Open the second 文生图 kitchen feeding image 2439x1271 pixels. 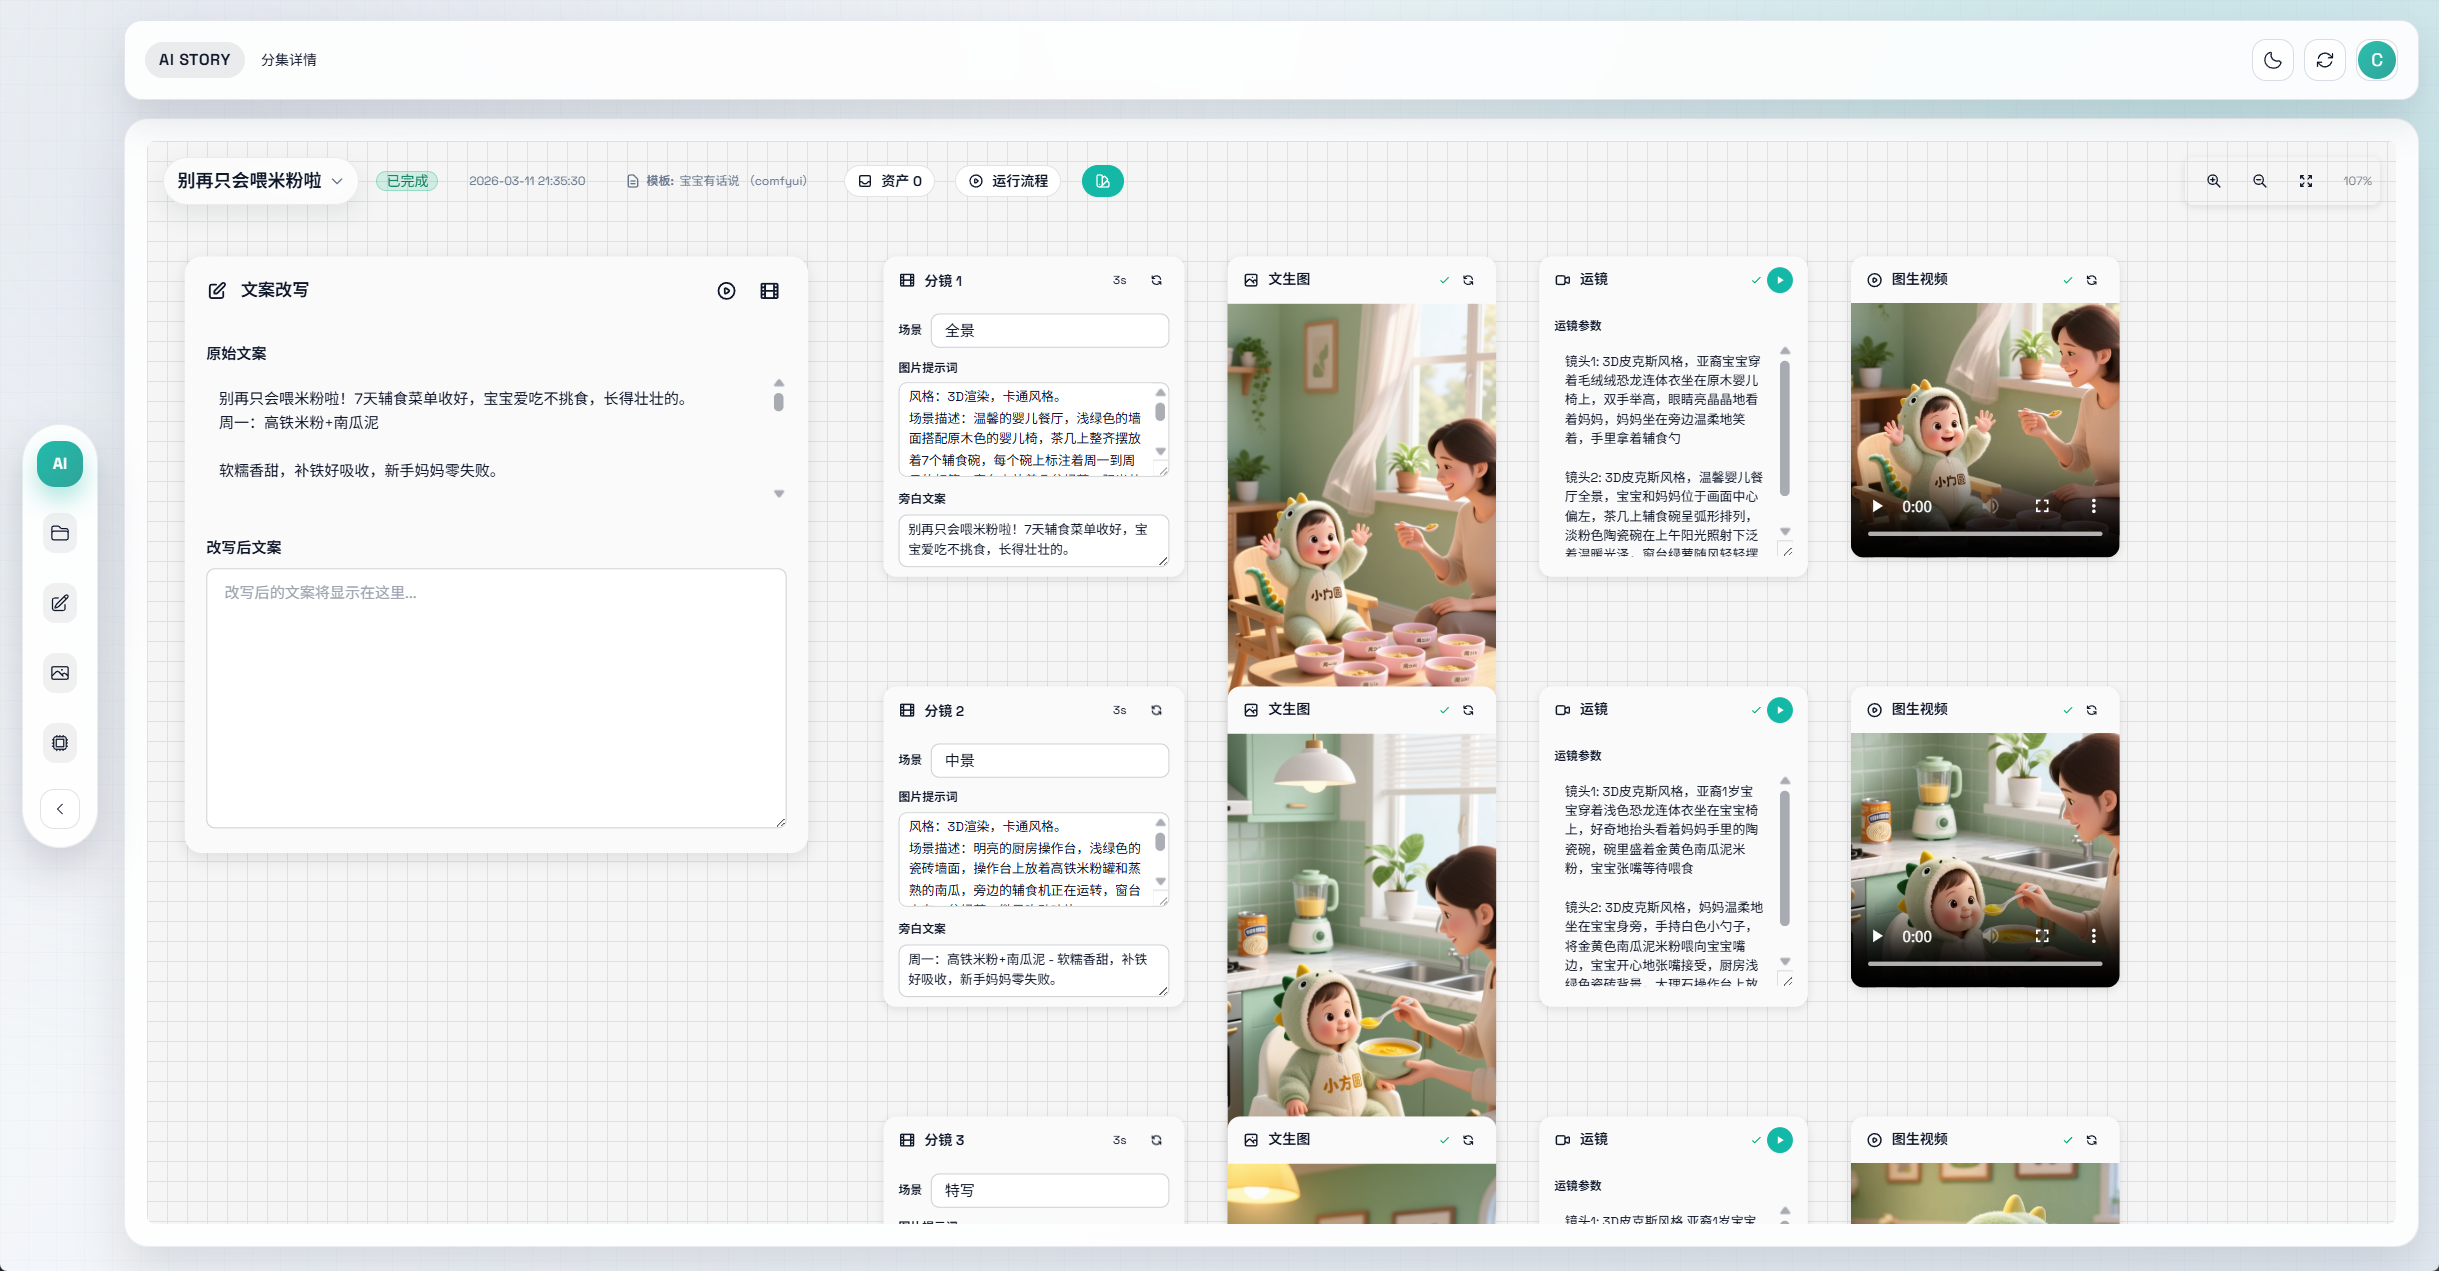pos(1362,925)
